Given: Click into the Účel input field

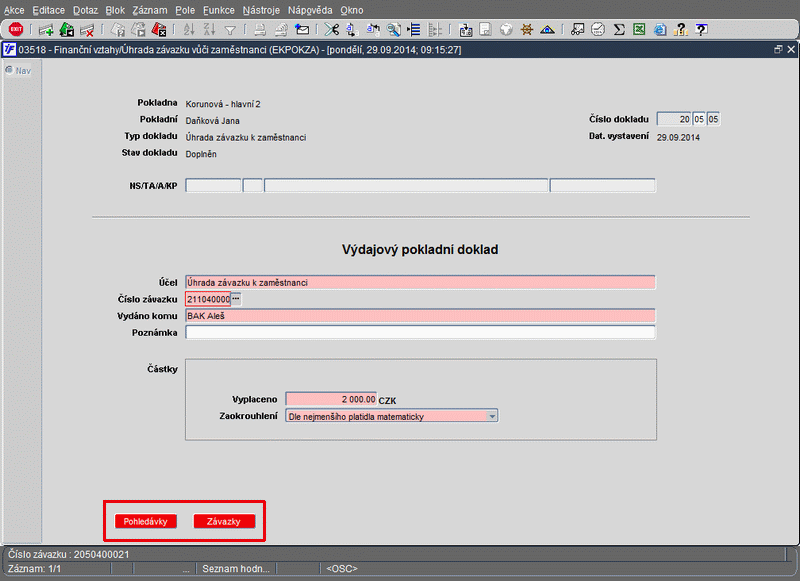Looking at the screenshot, I should tap(420, 283).
